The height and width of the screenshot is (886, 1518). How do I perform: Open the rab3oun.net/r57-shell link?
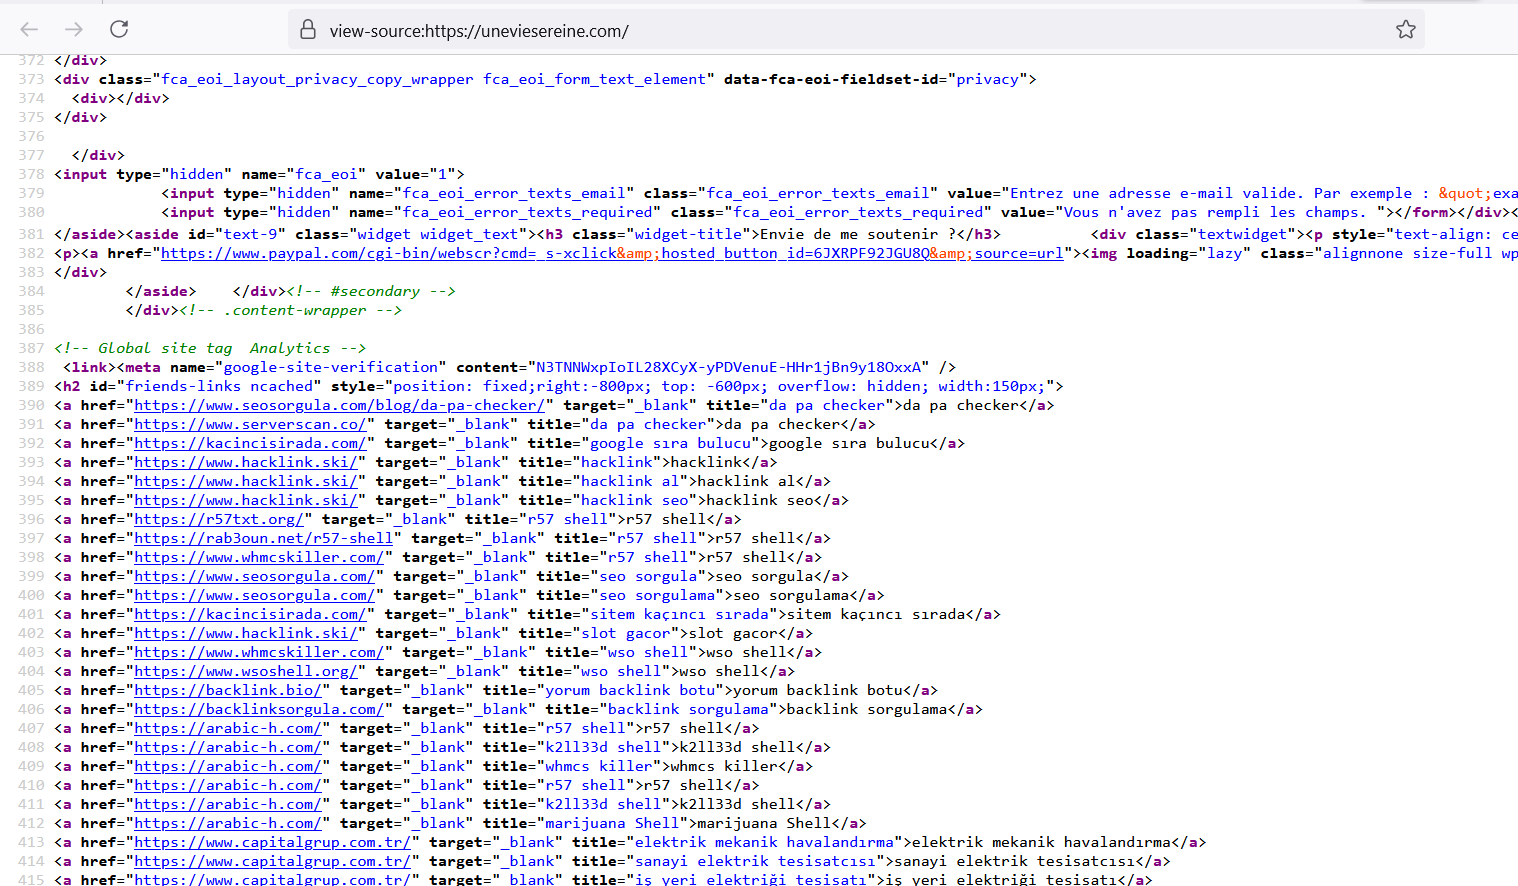click(x=263, y=538)
